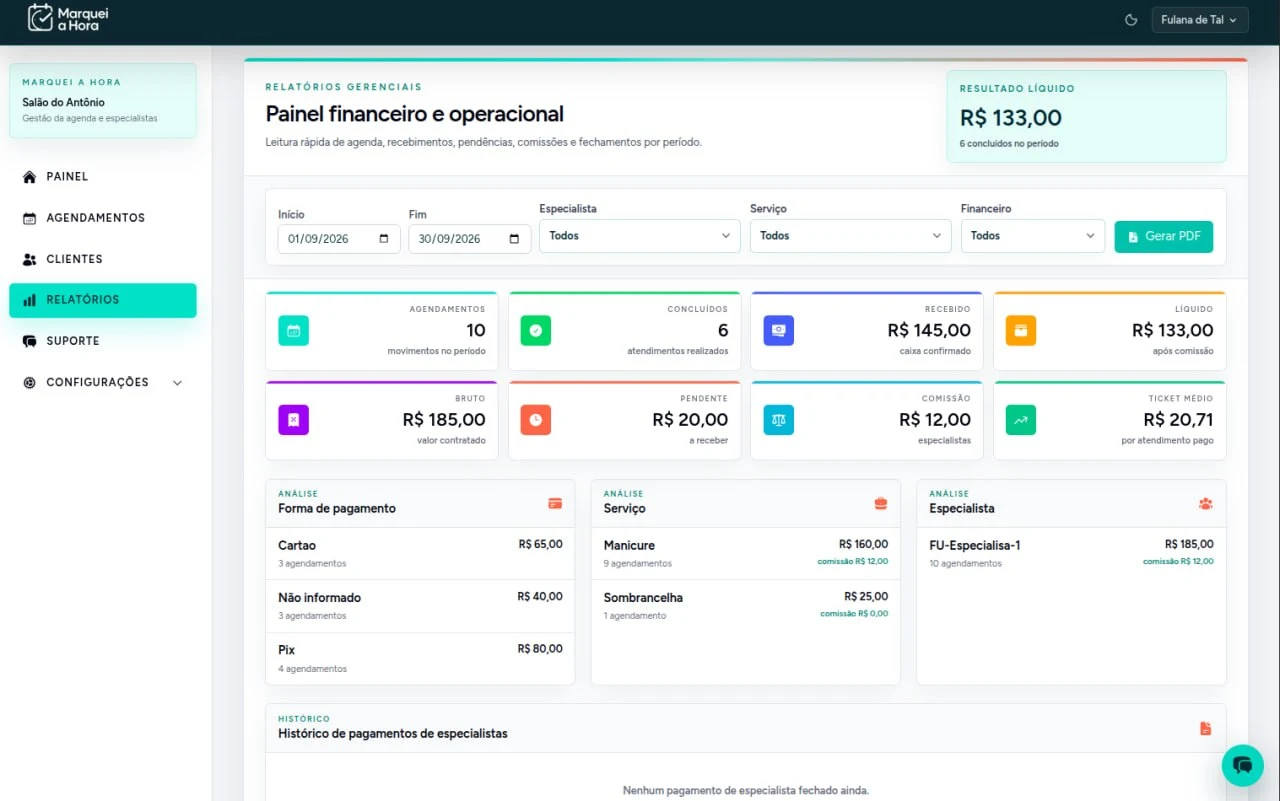The image size is (1280, 801).
Task: Open the floating chat support button
Action: point(1243,765)
